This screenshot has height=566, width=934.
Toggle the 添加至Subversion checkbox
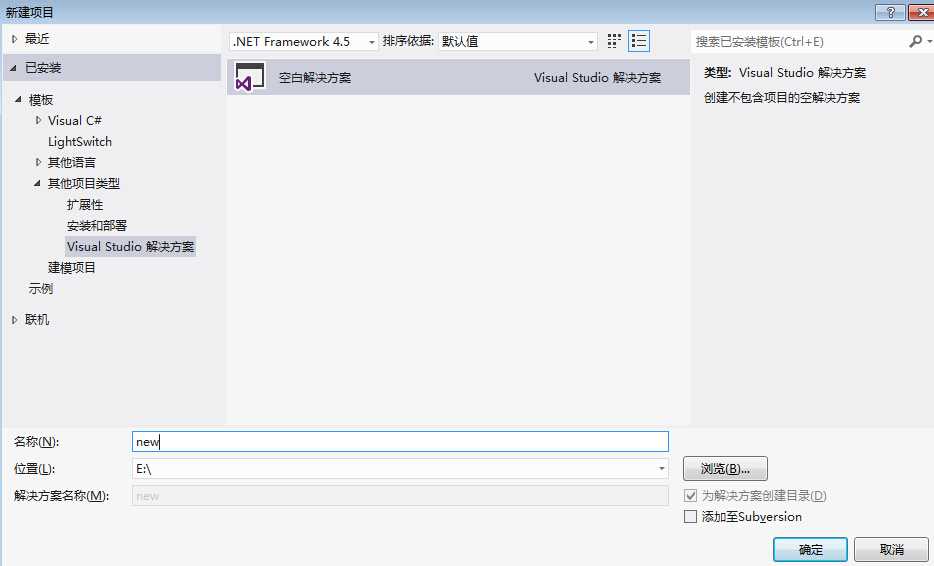coord(690,517)
